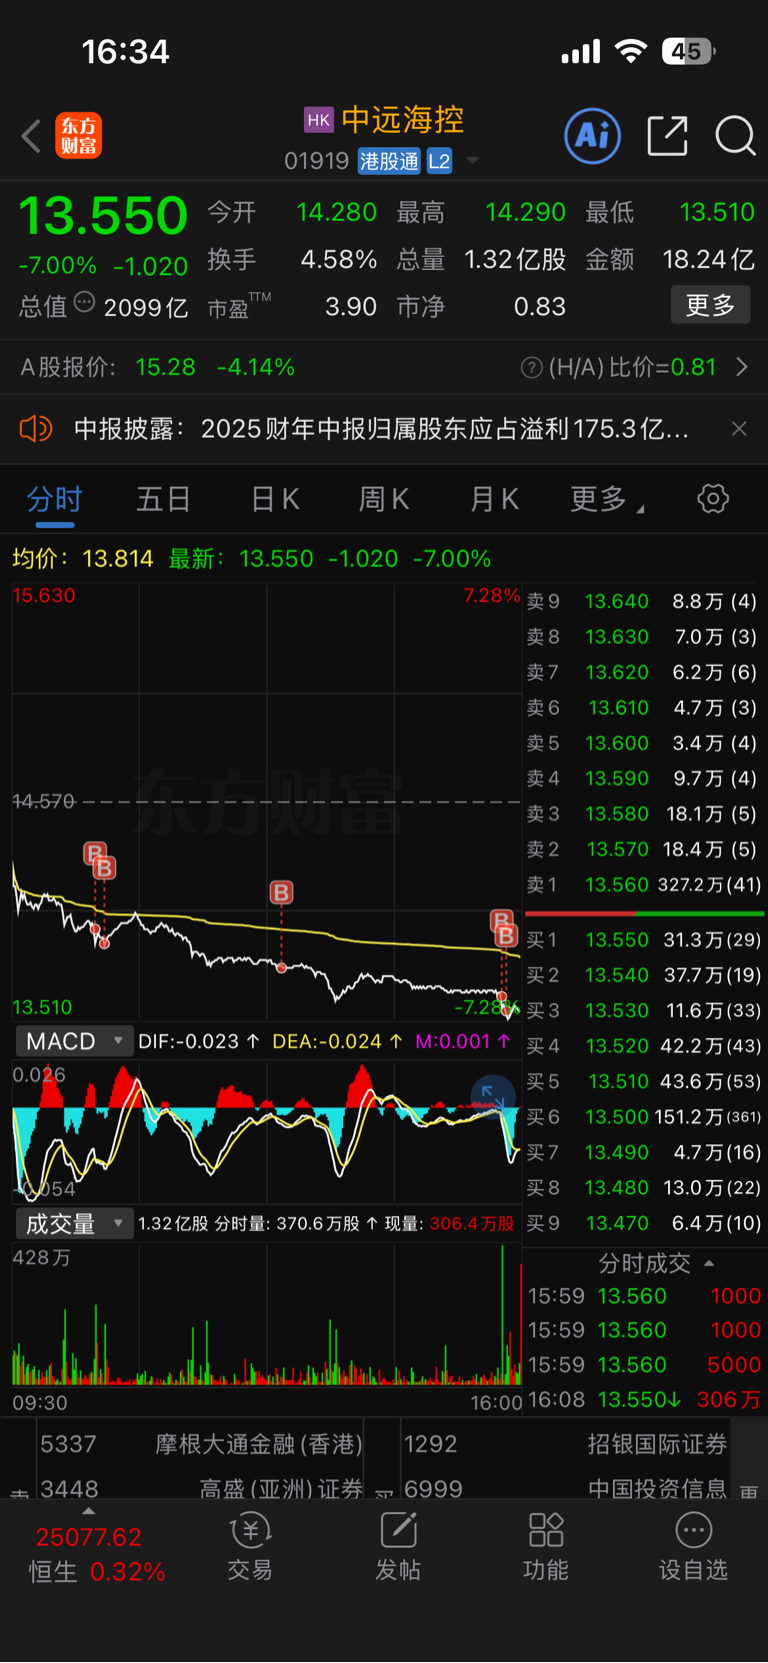Image resolution: width=768 pixels, height=1663 pixels.
Task: Tap the H/A ratio question mark icon
Action: (532, 368)
